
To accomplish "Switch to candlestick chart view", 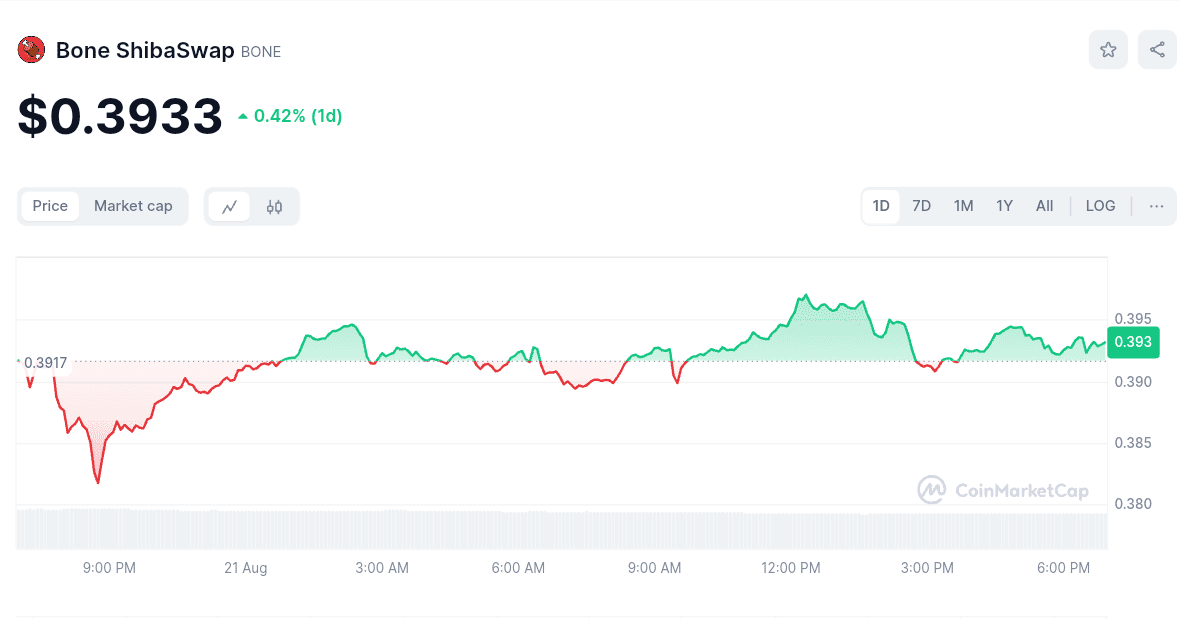I will click(274, 207).
